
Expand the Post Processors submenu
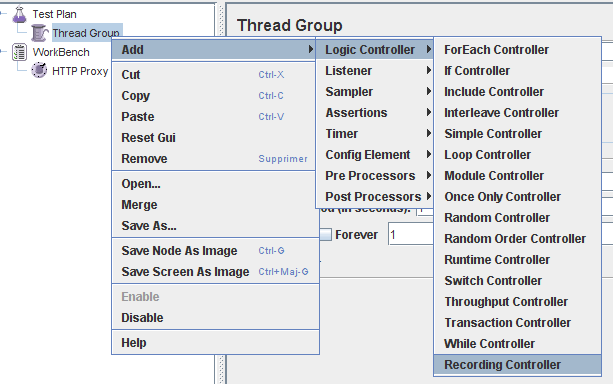tap(374, 197)
